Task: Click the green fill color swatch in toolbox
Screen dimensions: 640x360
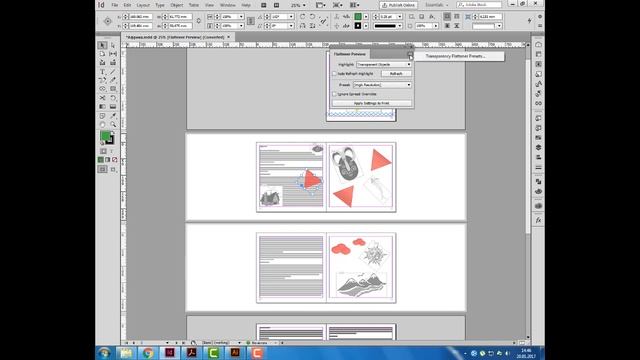Action: 105,136
